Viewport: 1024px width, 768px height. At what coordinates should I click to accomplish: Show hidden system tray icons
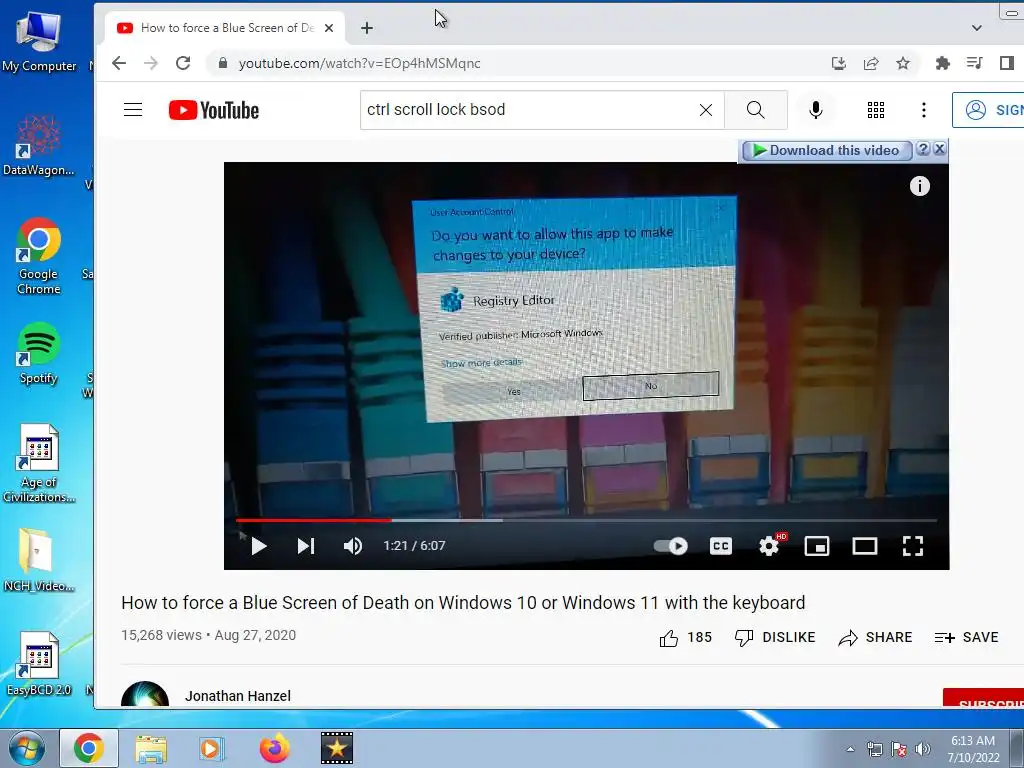850,749
